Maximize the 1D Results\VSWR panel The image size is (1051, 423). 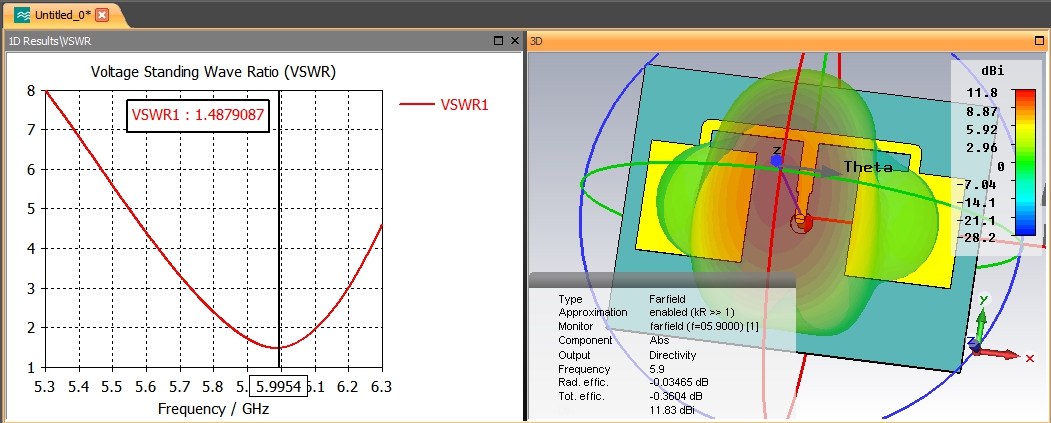[498, 41]
